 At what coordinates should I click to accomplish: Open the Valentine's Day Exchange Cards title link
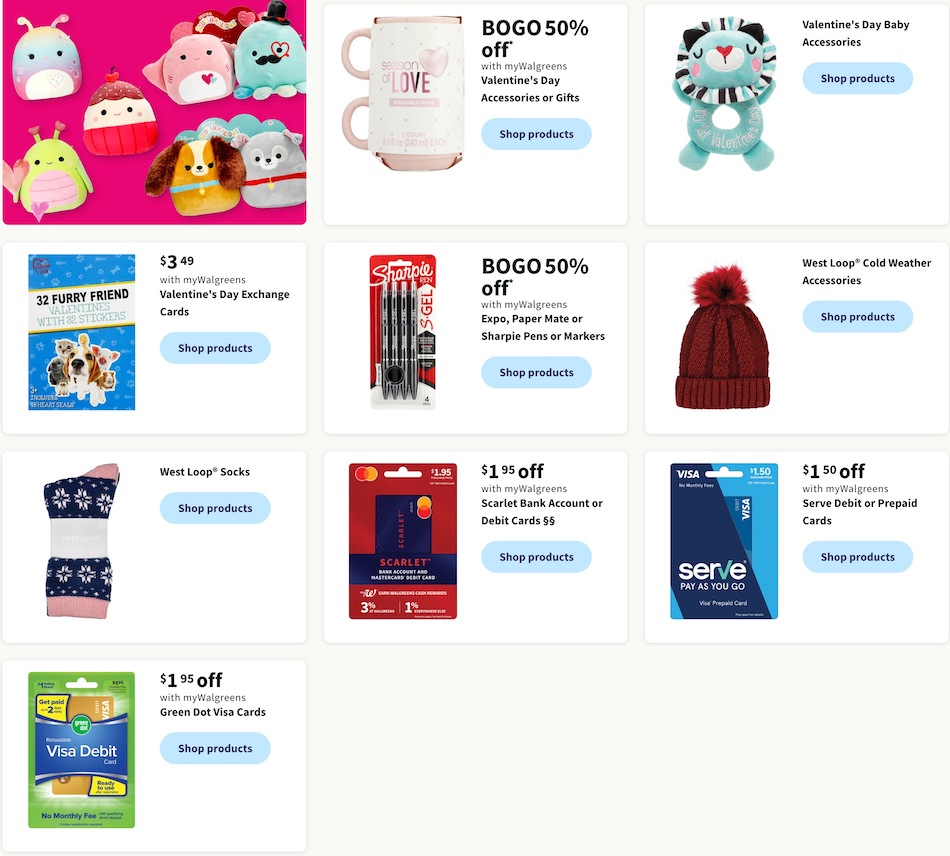224,303
